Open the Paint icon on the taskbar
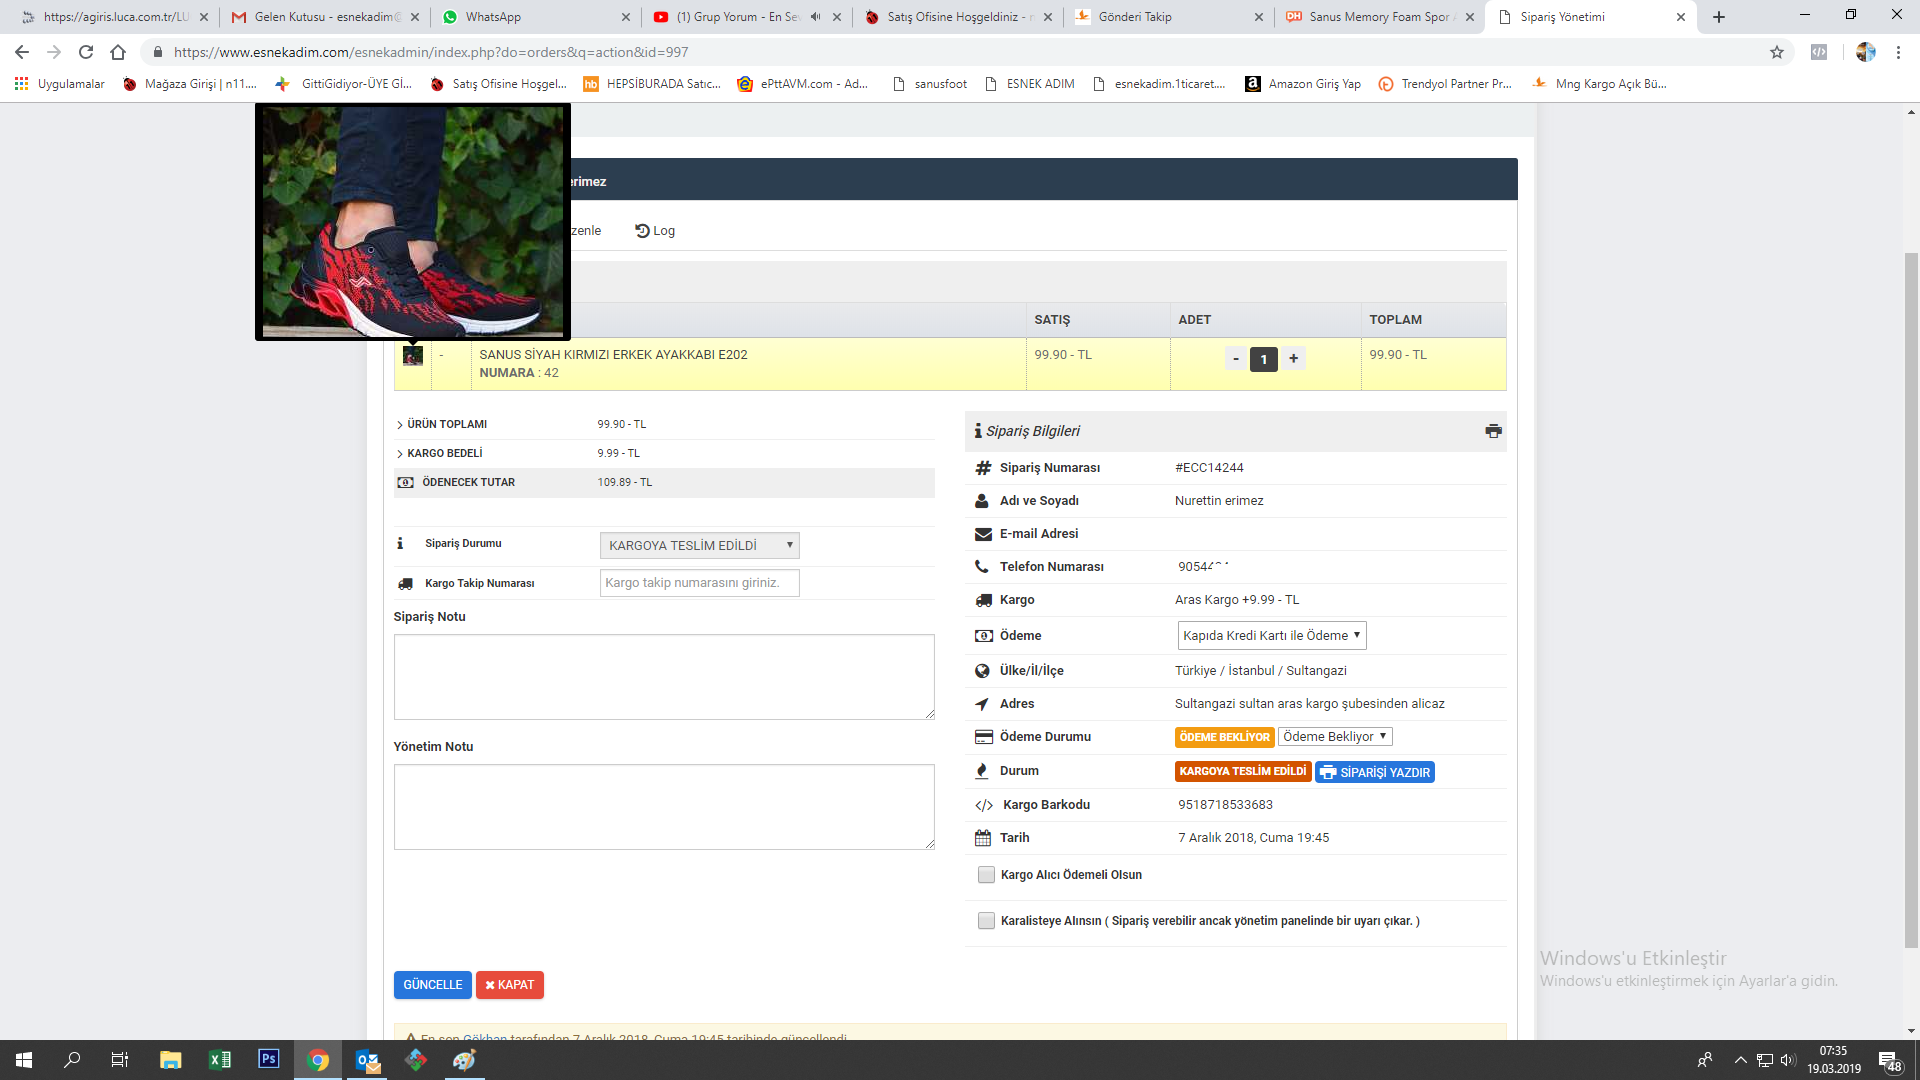This screenshot has width=1920, height=1080. click(464, 1060)
